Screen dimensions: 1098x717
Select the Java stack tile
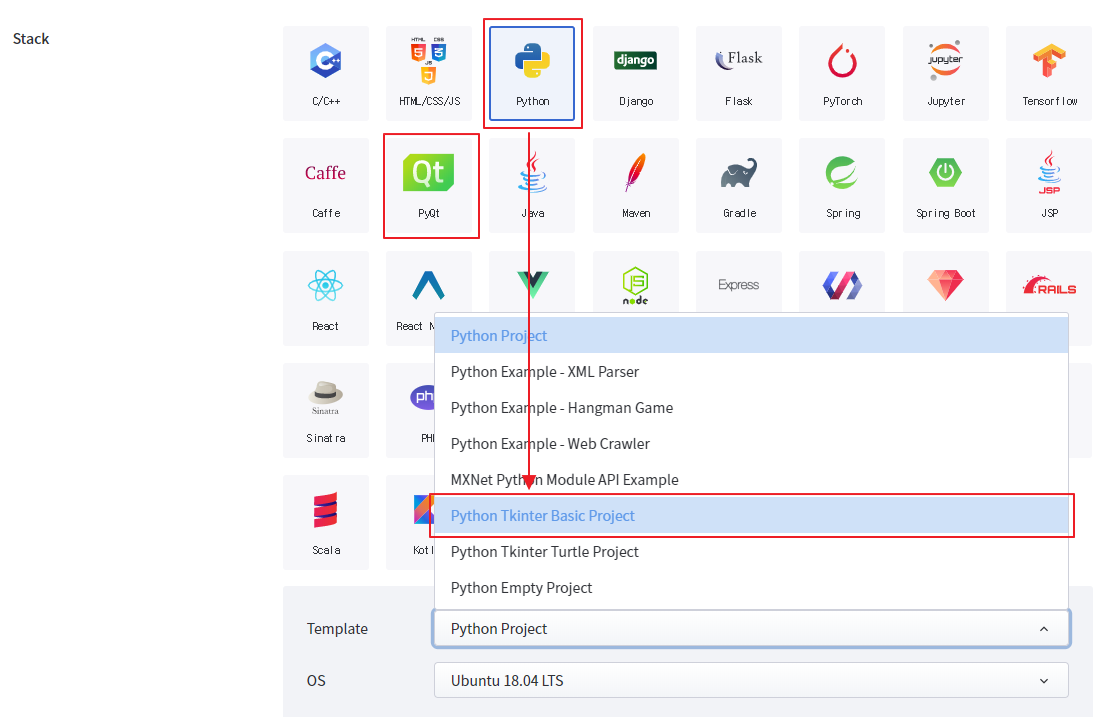coord(532,186)
